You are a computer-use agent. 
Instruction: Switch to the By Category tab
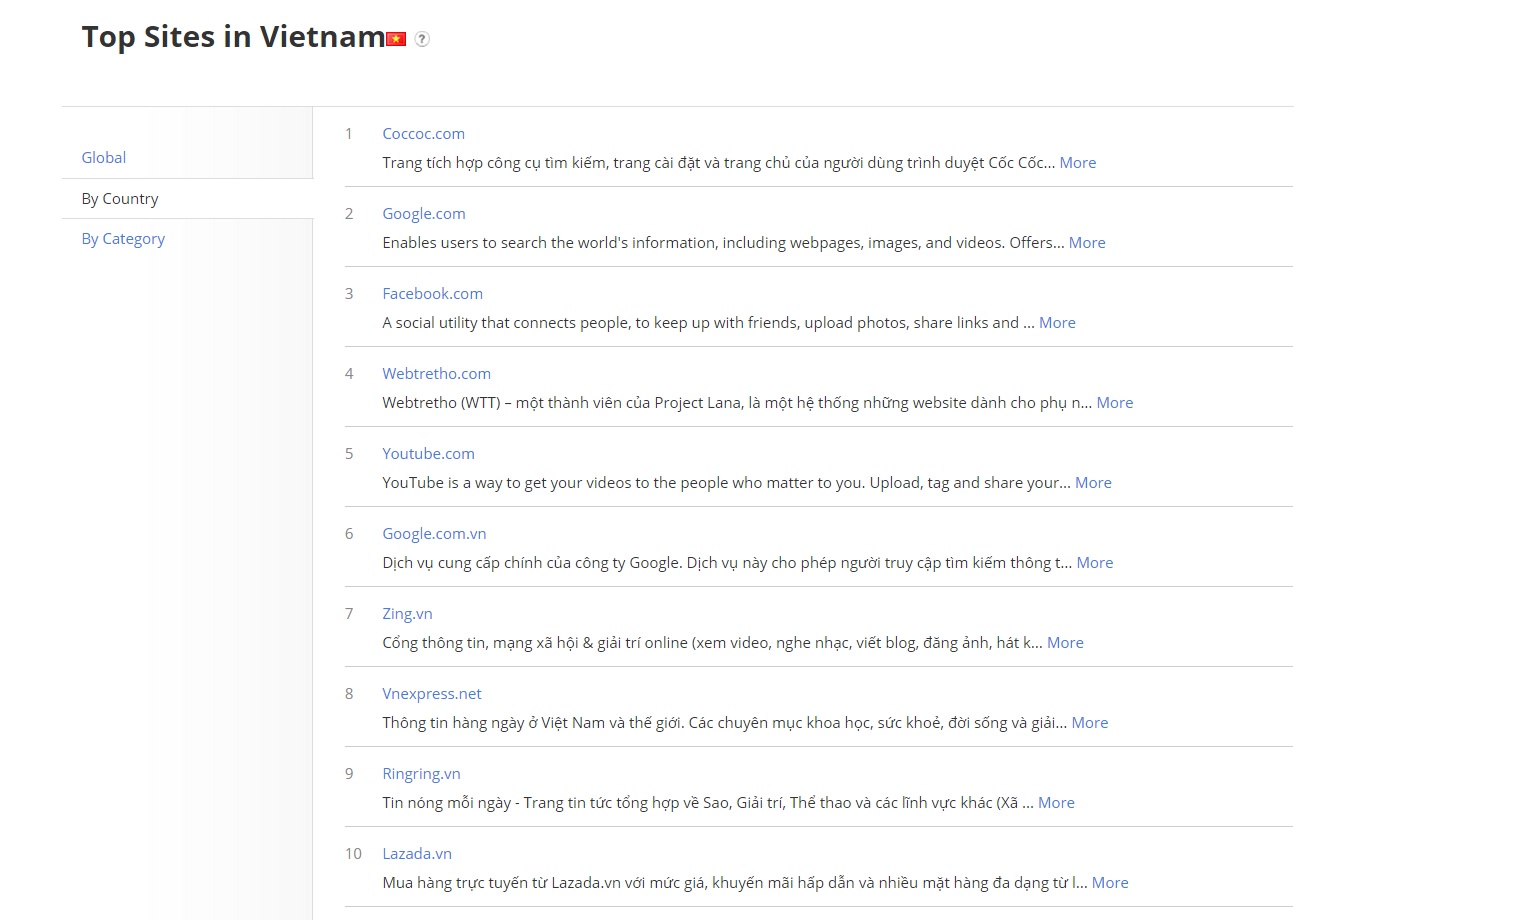coord(123,239)
